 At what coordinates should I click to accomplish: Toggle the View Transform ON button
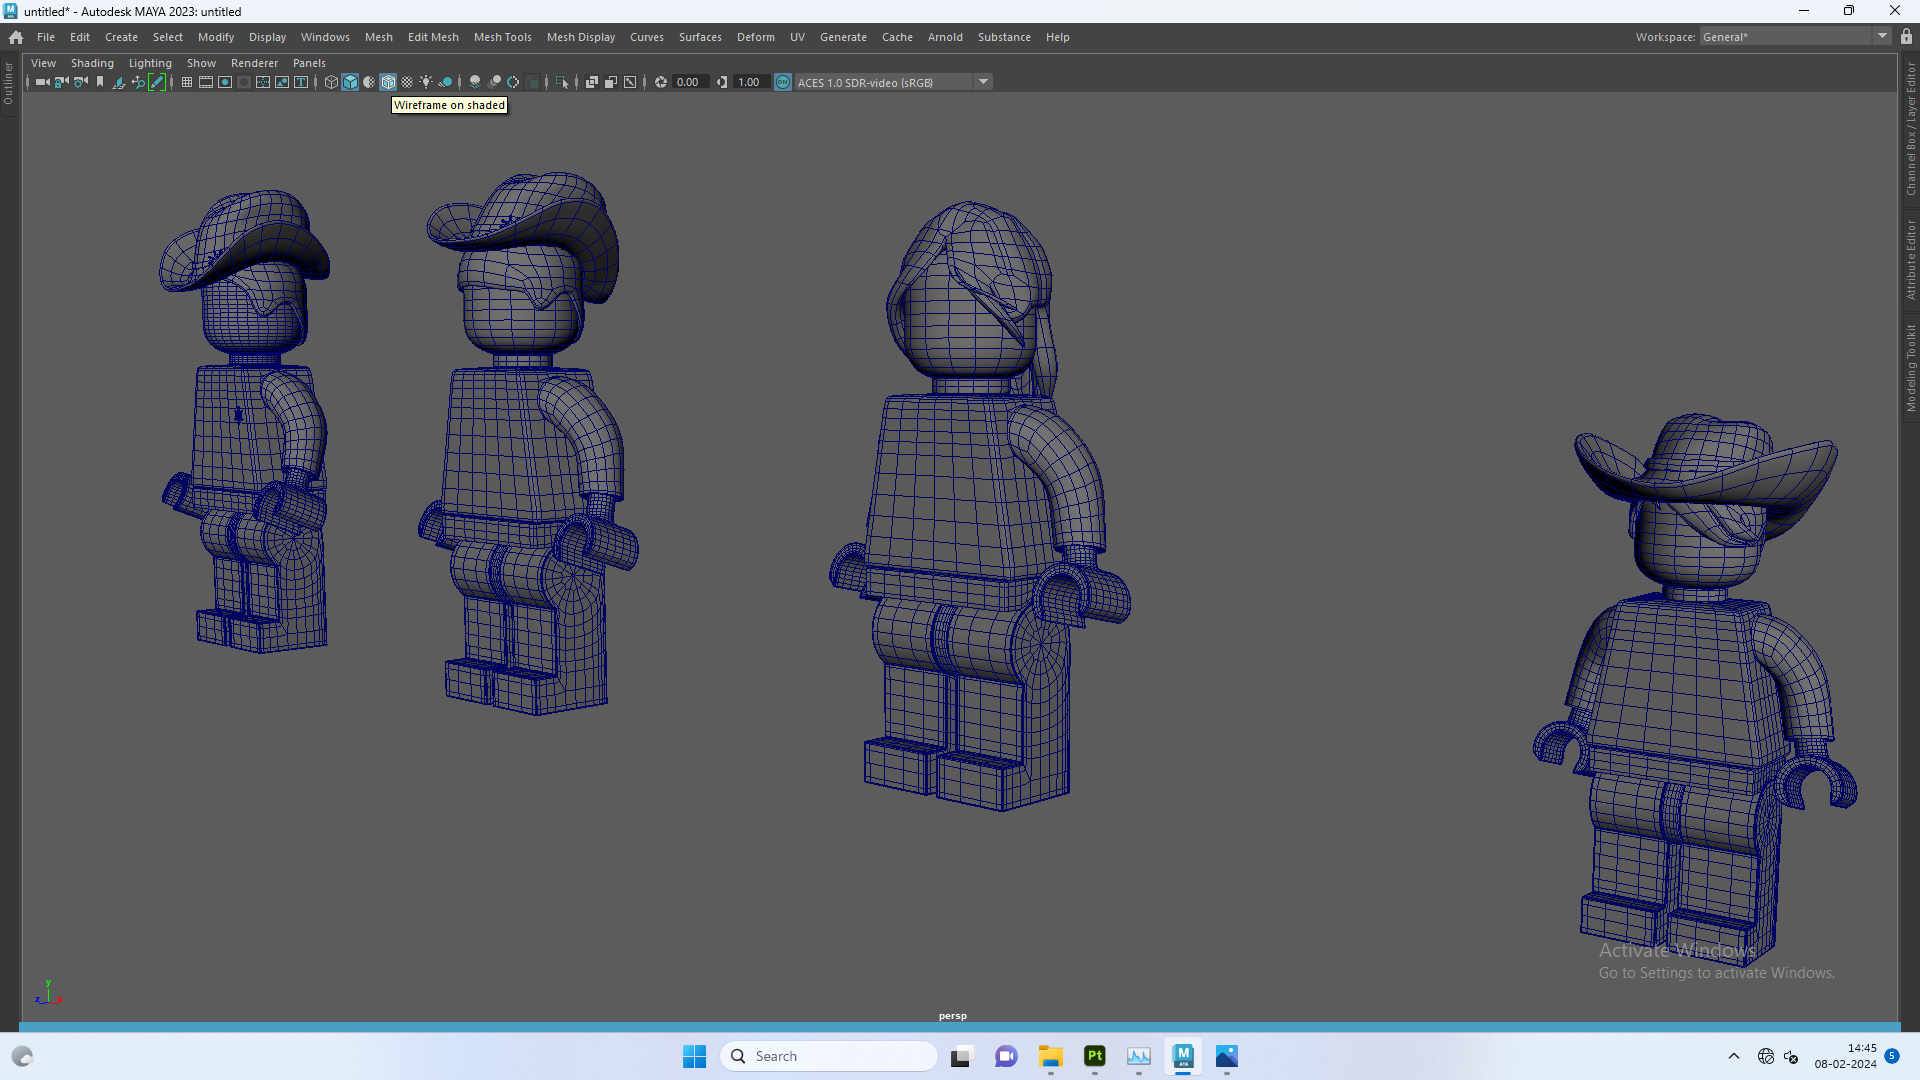[x=783, y=82]
